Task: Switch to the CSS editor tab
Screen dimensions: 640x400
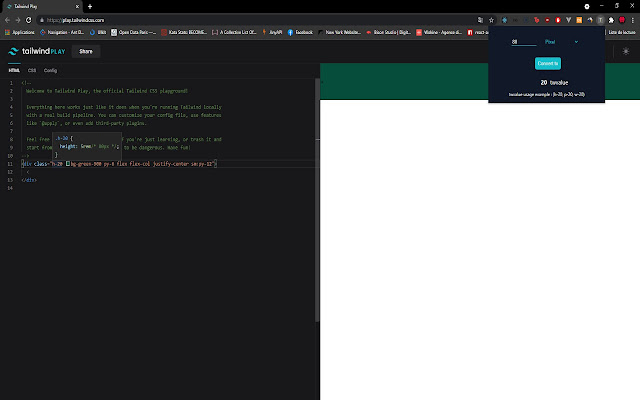Action: pyautogui.click(x=32, y=70)
